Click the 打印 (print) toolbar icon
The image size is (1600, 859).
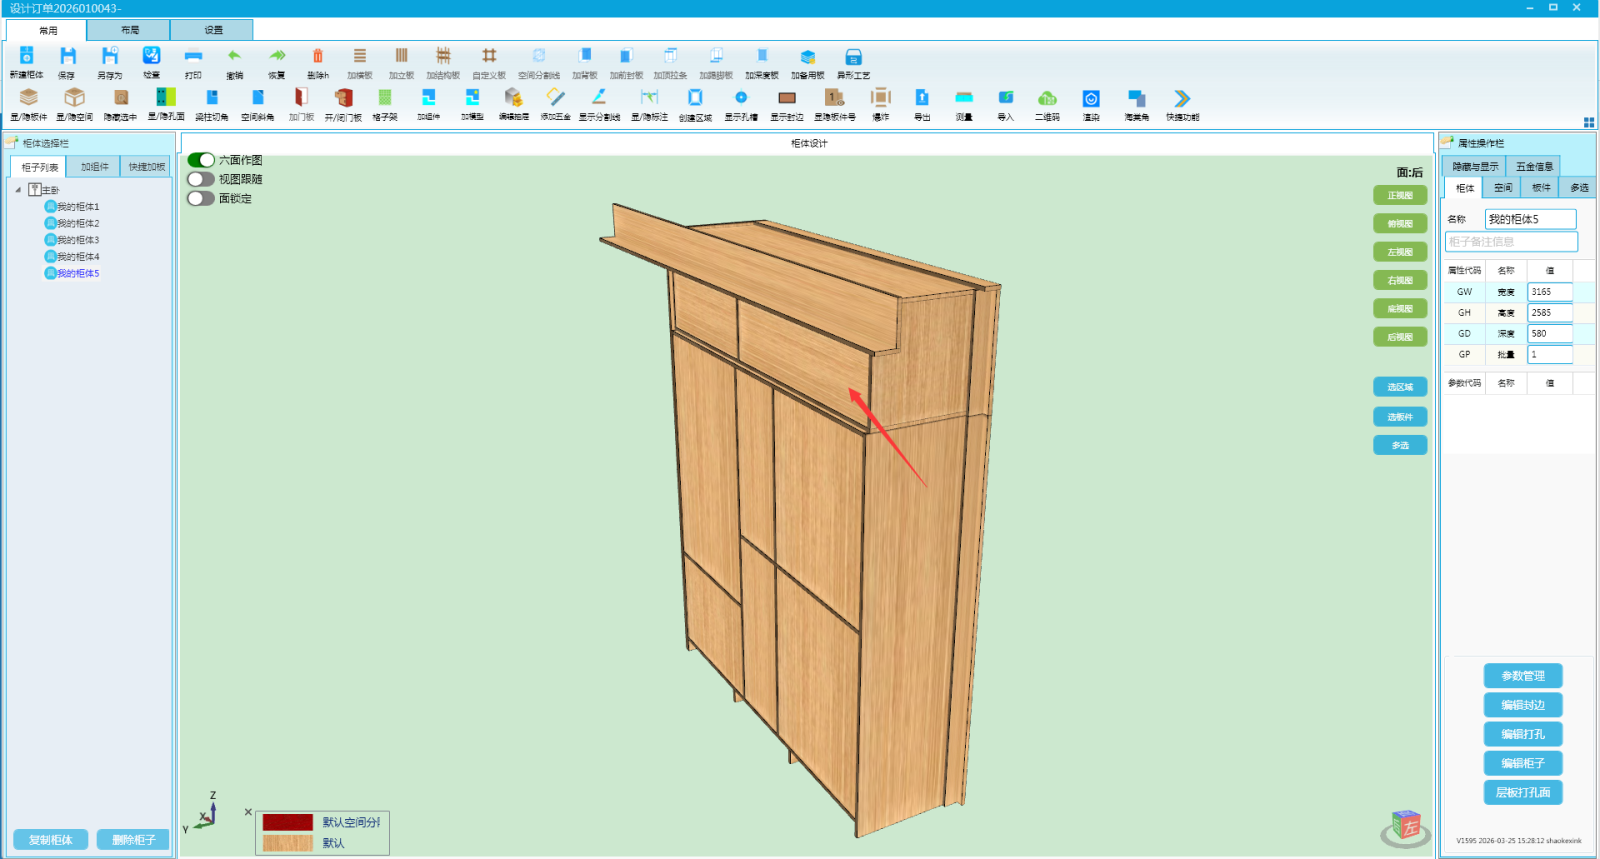[193, 57]
